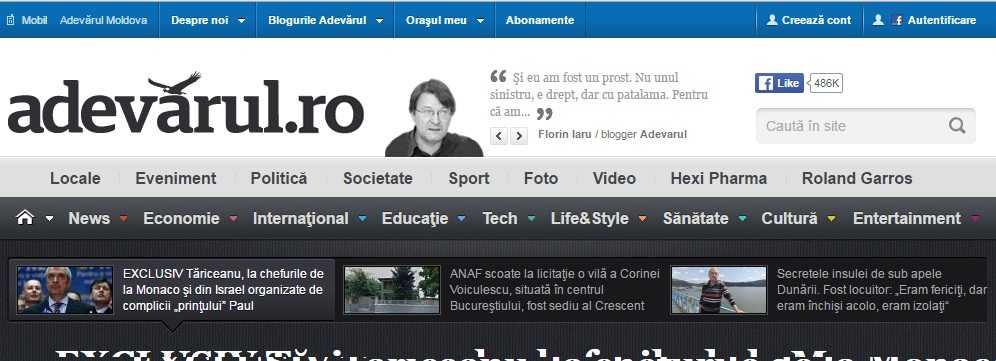The image size is (996, 361).
Task: Open Florin Iaru's blog author link
Action: coord(565,135)
